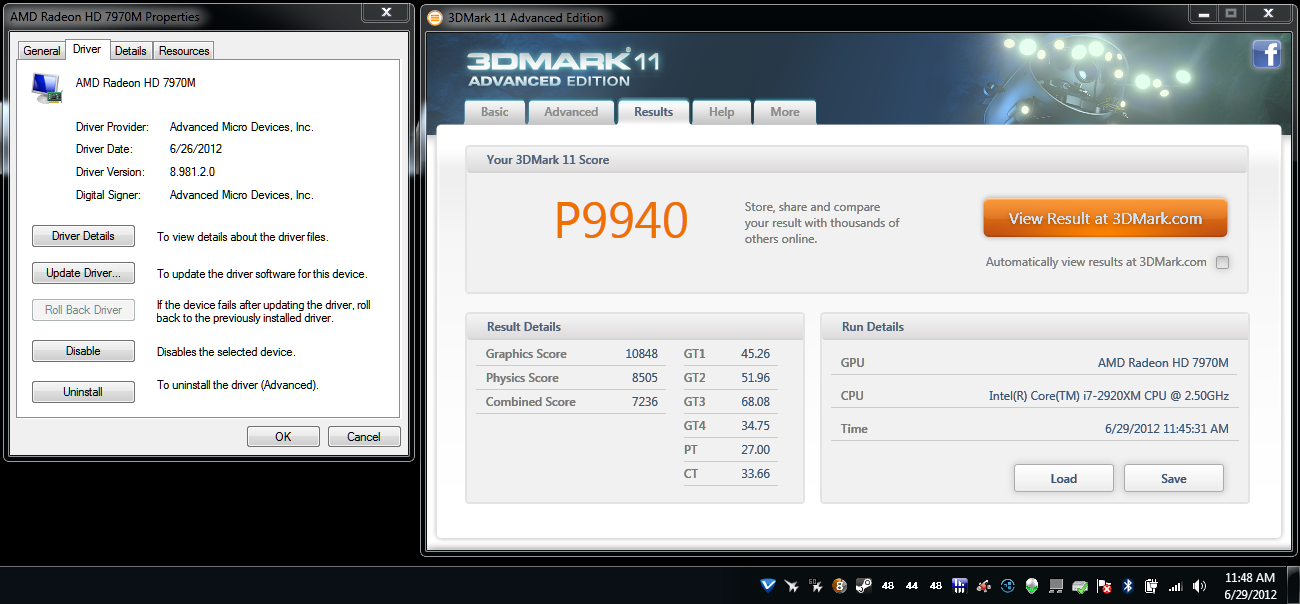Switch to the Basic tab in 3DMark
1300x604 pixels.
tap(495, 112)
